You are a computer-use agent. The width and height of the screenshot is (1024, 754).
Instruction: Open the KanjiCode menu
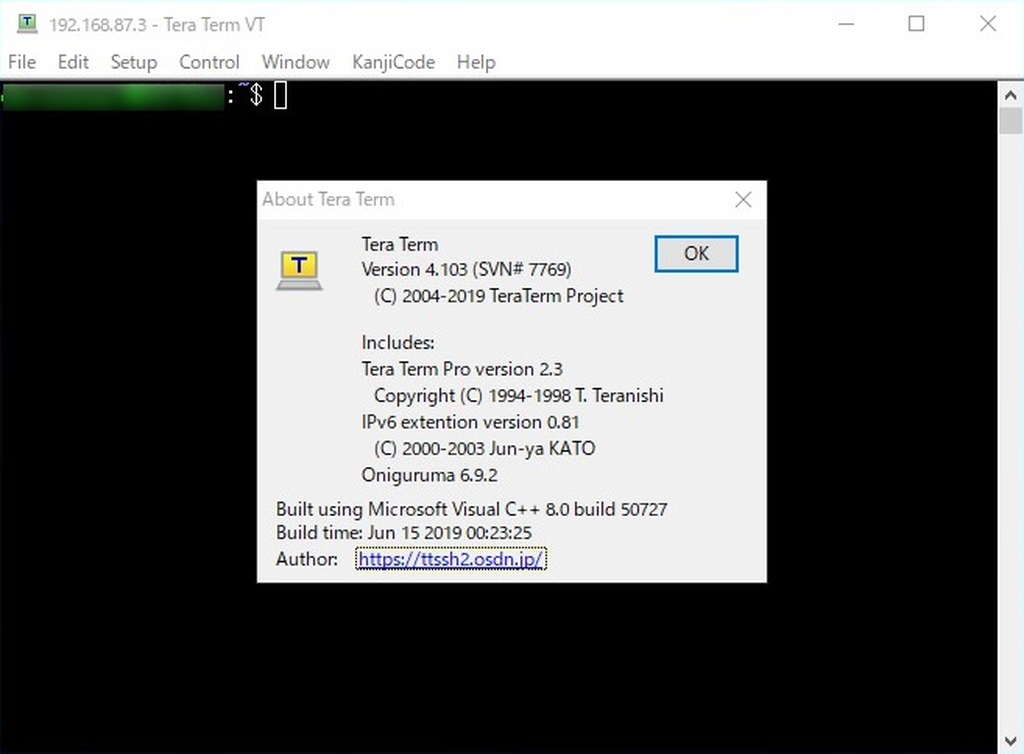(393, 62)
